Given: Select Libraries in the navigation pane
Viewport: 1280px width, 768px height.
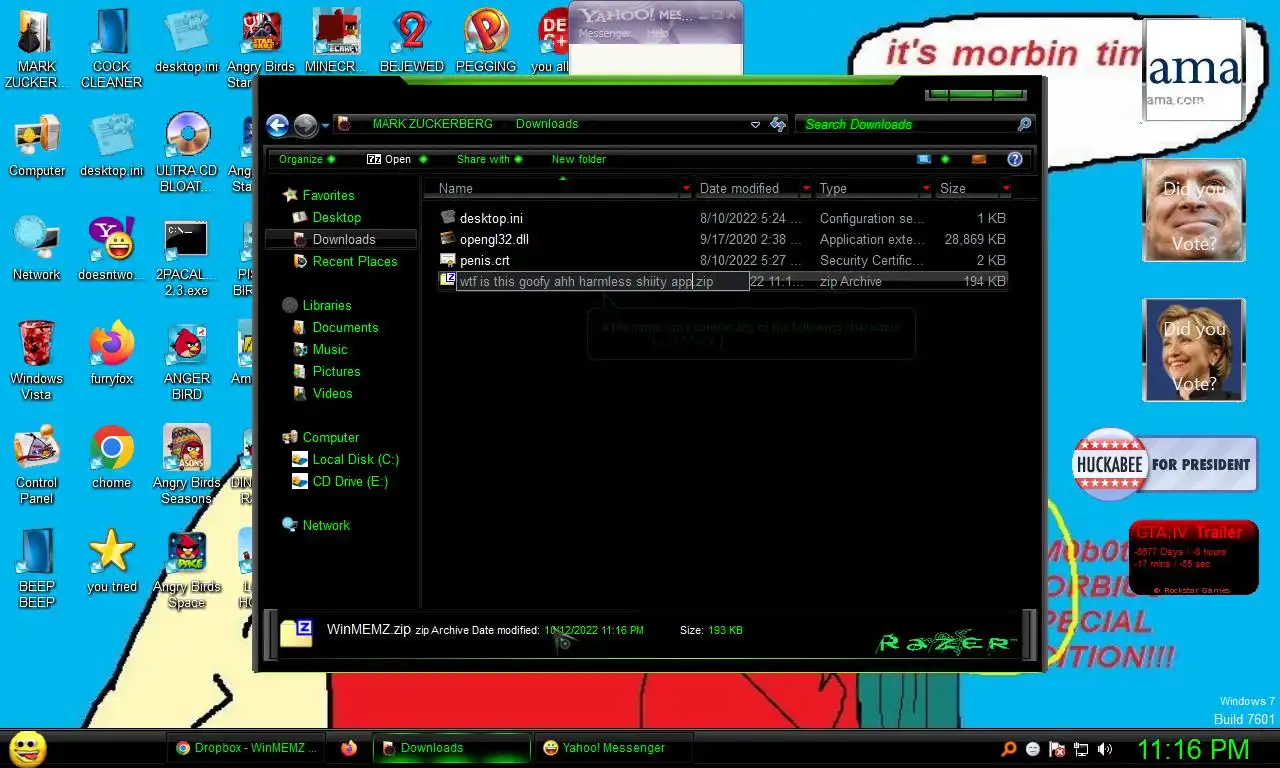Looking at the screenshot, I should 326,305.
